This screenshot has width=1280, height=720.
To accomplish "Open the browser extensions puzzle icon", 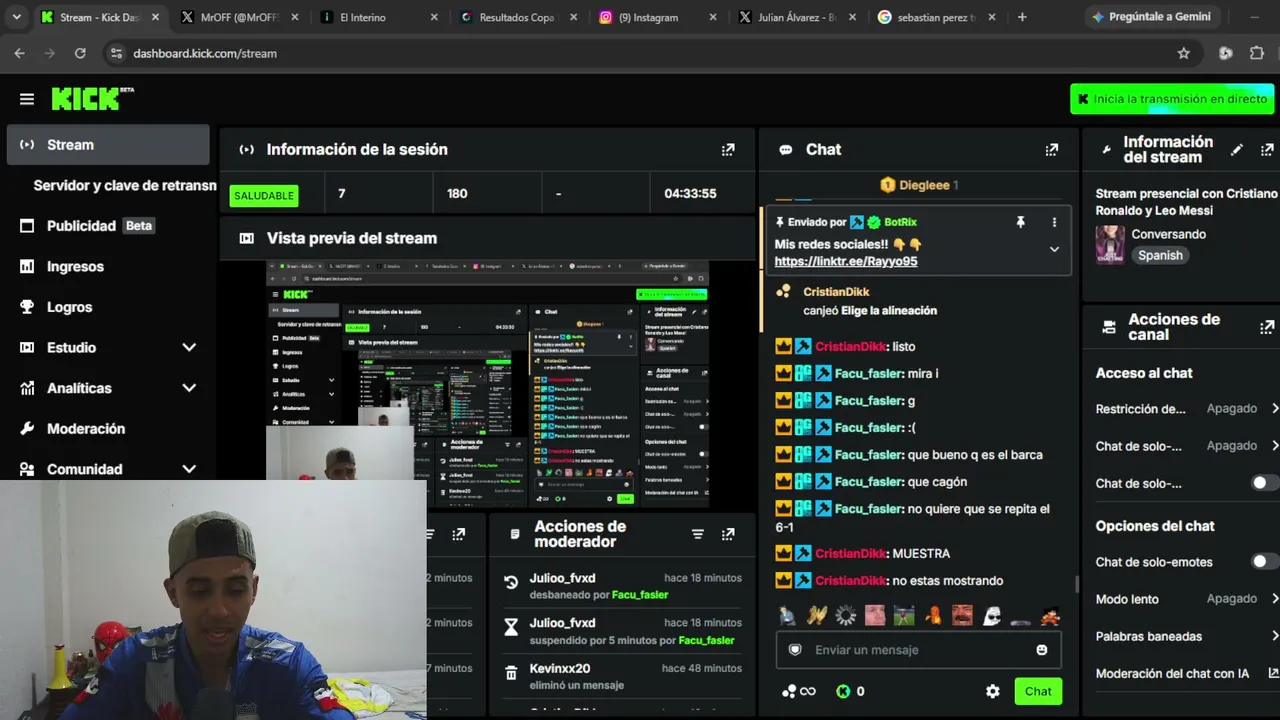I will (1257, 53).
